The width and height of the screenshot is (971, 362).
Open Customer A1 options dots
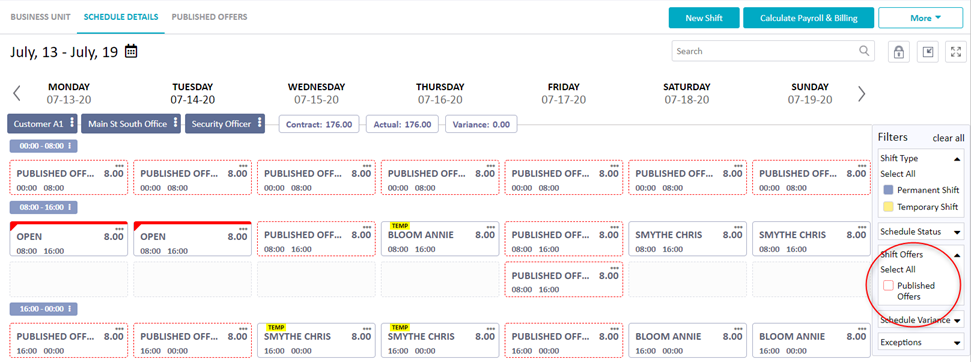[72, 123]
